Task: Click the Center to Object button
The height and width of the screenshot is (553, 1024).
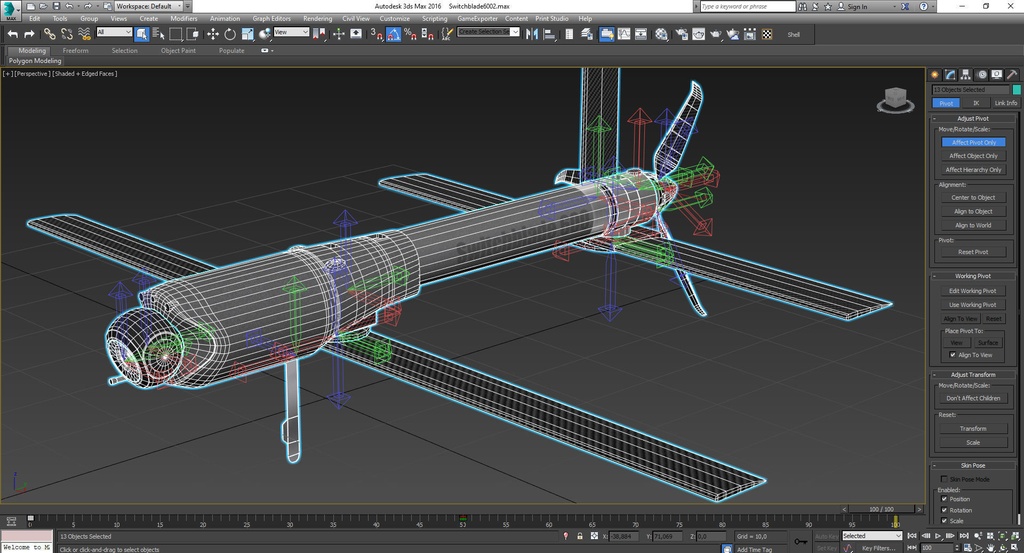Action: [973, 198]
